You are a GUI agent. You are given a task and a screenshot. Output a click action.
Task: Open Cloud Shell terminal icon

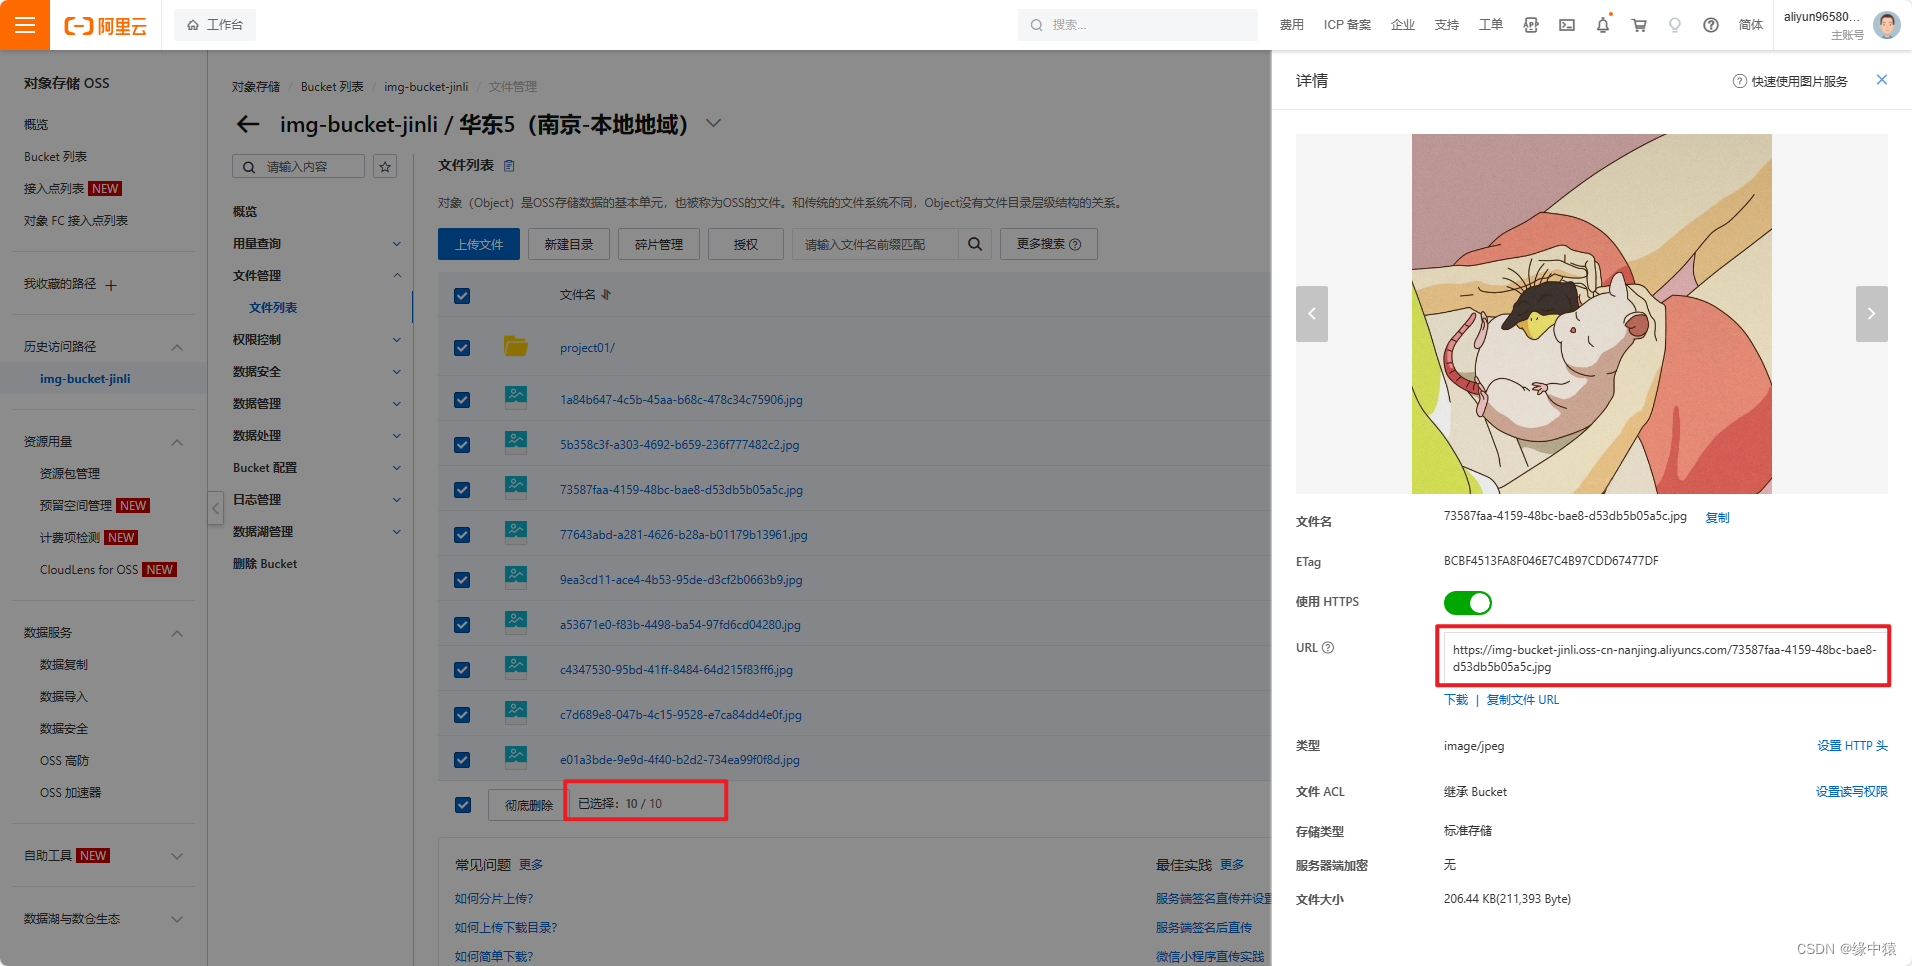1567,25
